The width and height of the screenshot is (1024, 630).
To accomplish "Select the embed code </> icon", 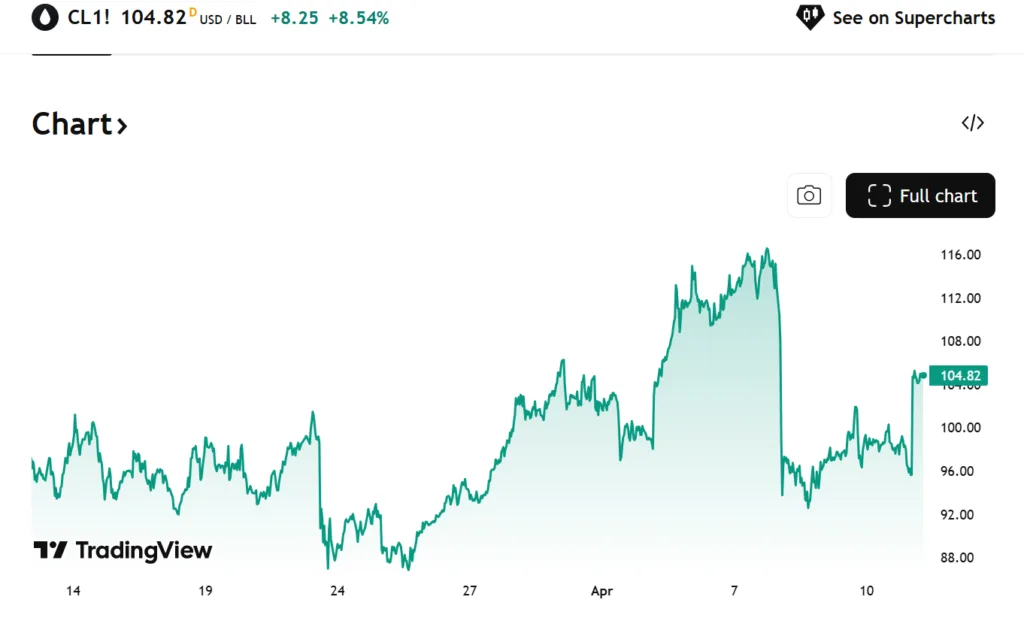I will [x=972, y=122].
